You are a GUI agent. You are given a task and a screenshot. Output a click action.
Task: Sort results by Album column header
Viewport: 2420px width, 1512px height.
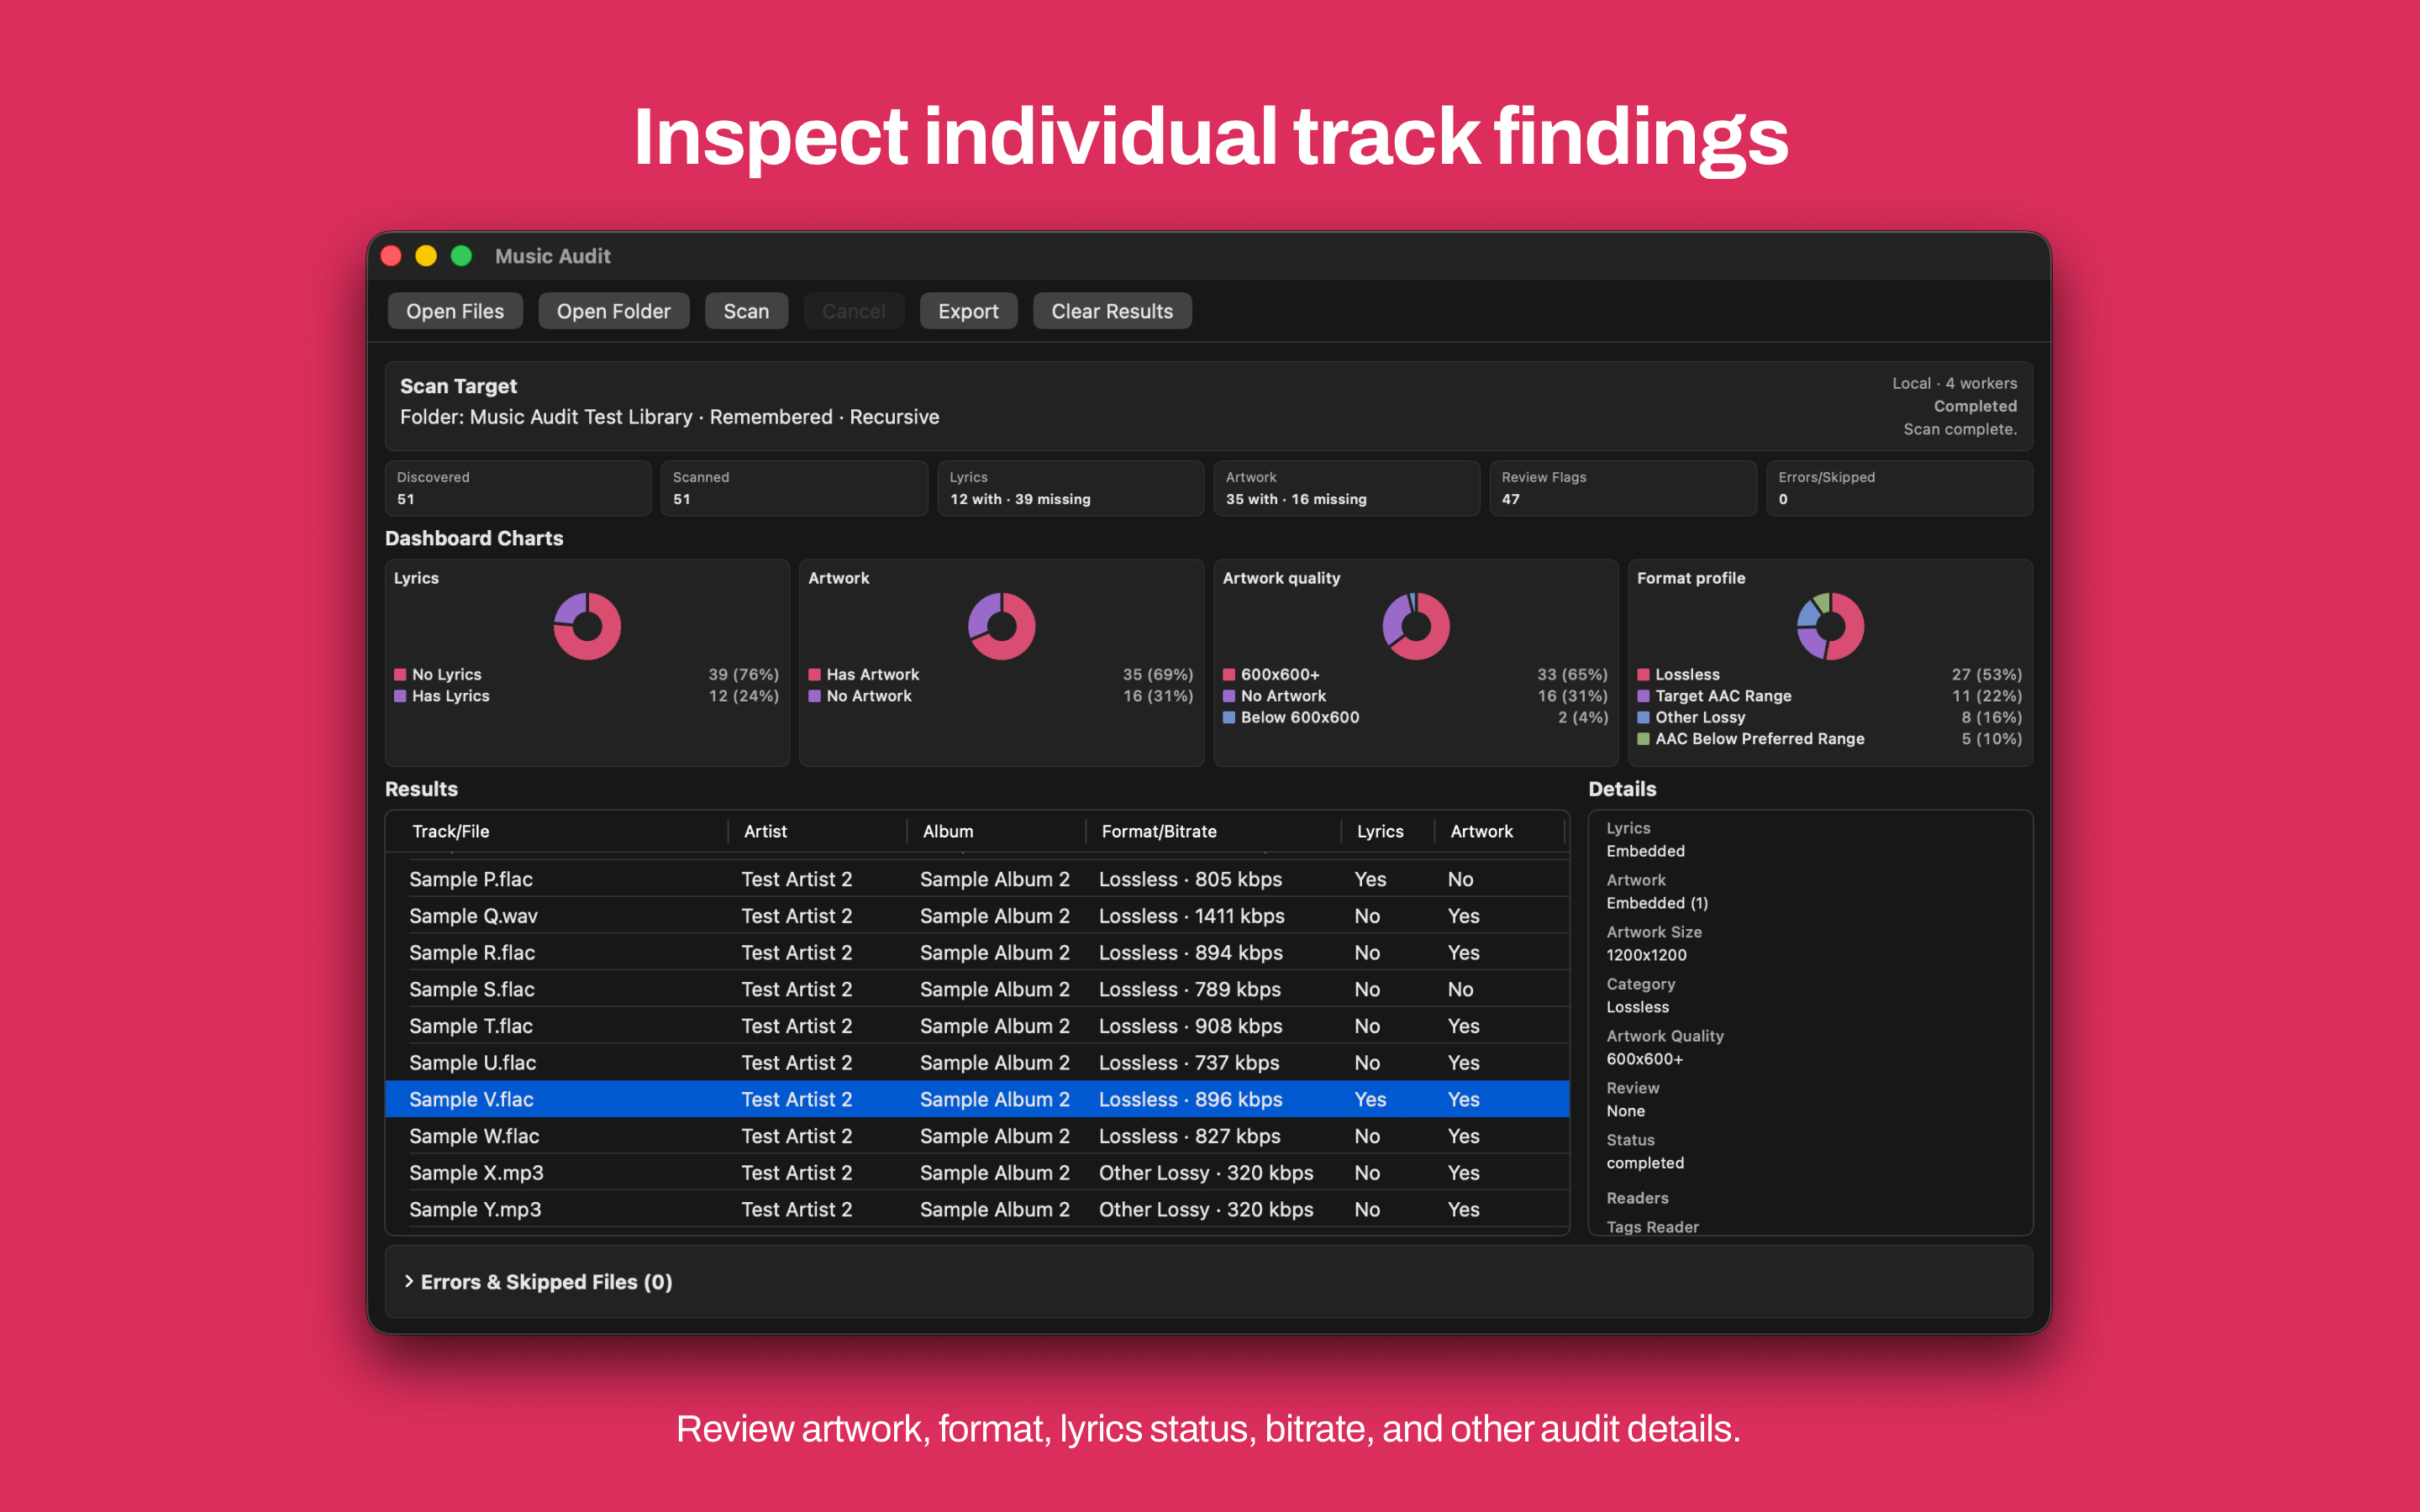[996, 831]
